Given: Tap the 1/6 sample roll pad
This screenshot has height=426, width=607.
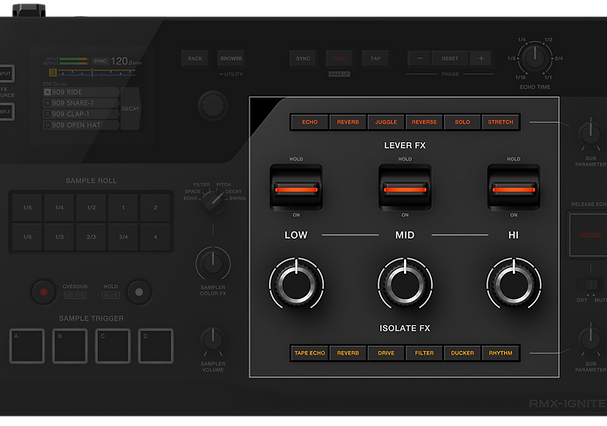Looking at the screenshot, I should coord(27,237).
